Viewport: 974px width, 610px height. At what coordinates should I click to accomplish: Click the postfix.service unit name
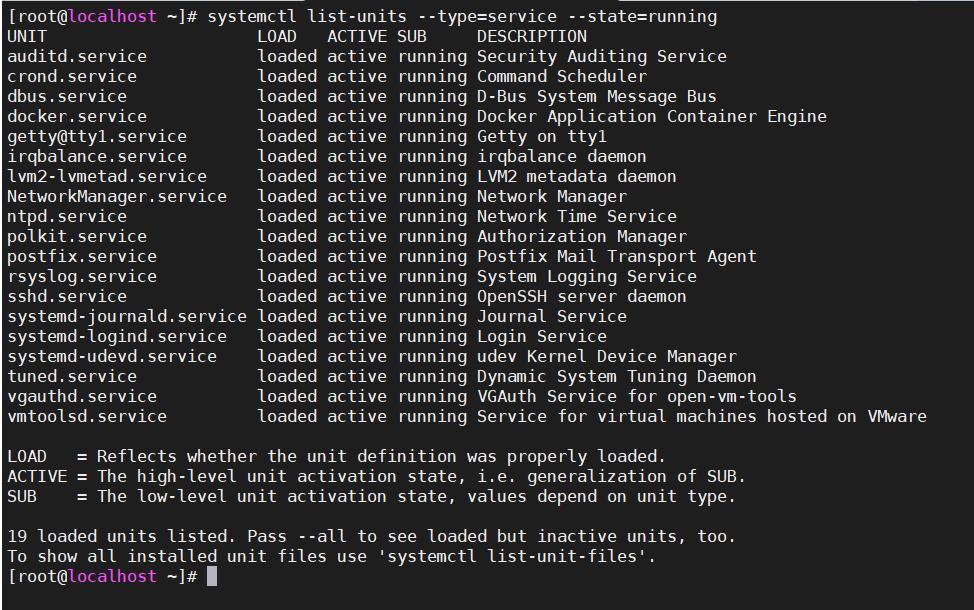click(82, 256)
